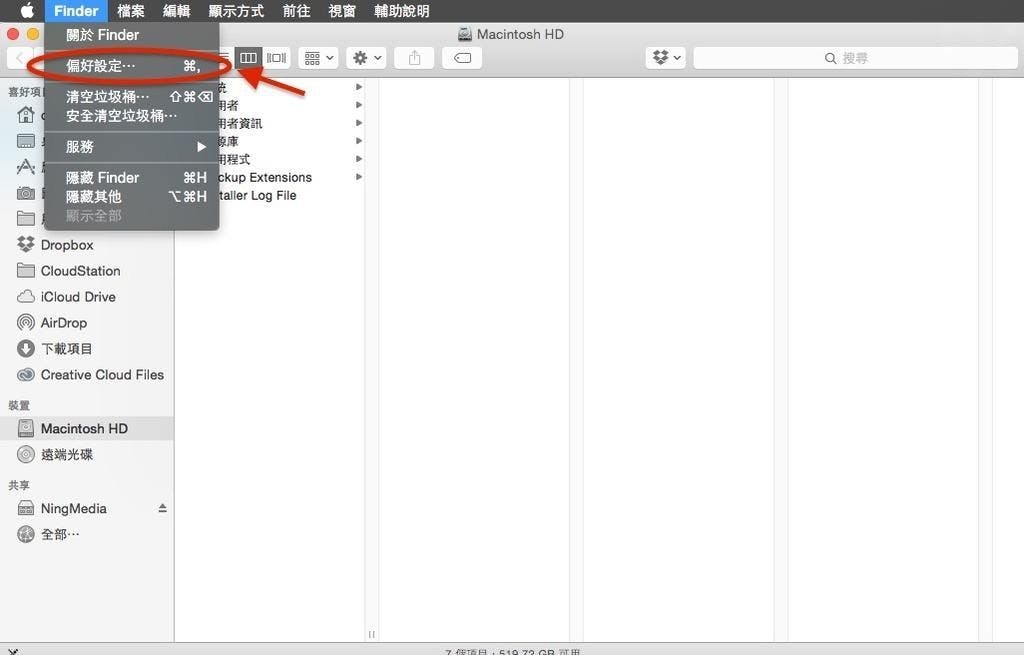Viewport: 1024px width, 655px height.
Task: Open the Apple menu
Action: [x=27, y=10]
